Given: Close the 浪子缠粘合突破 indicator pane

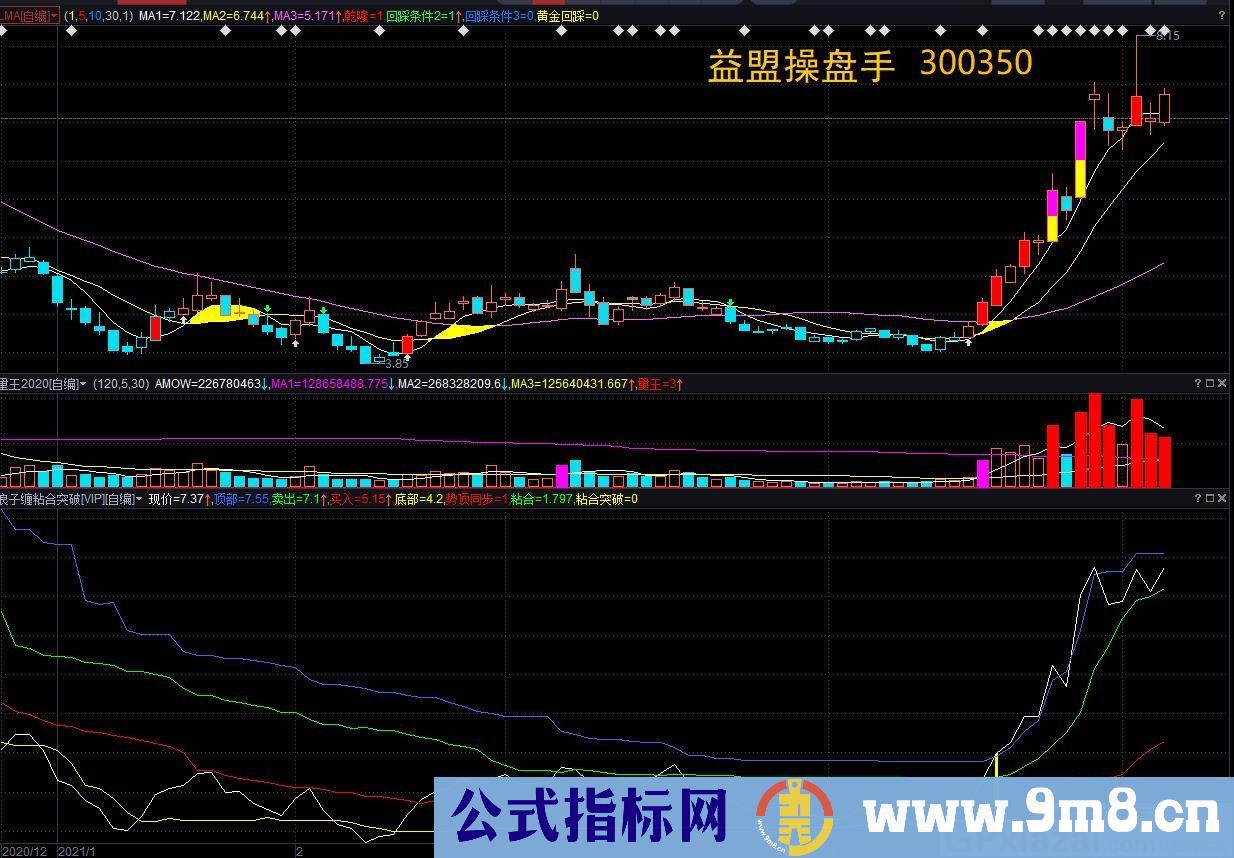Looking at the screenshot, I should (x=1222, y=497).
